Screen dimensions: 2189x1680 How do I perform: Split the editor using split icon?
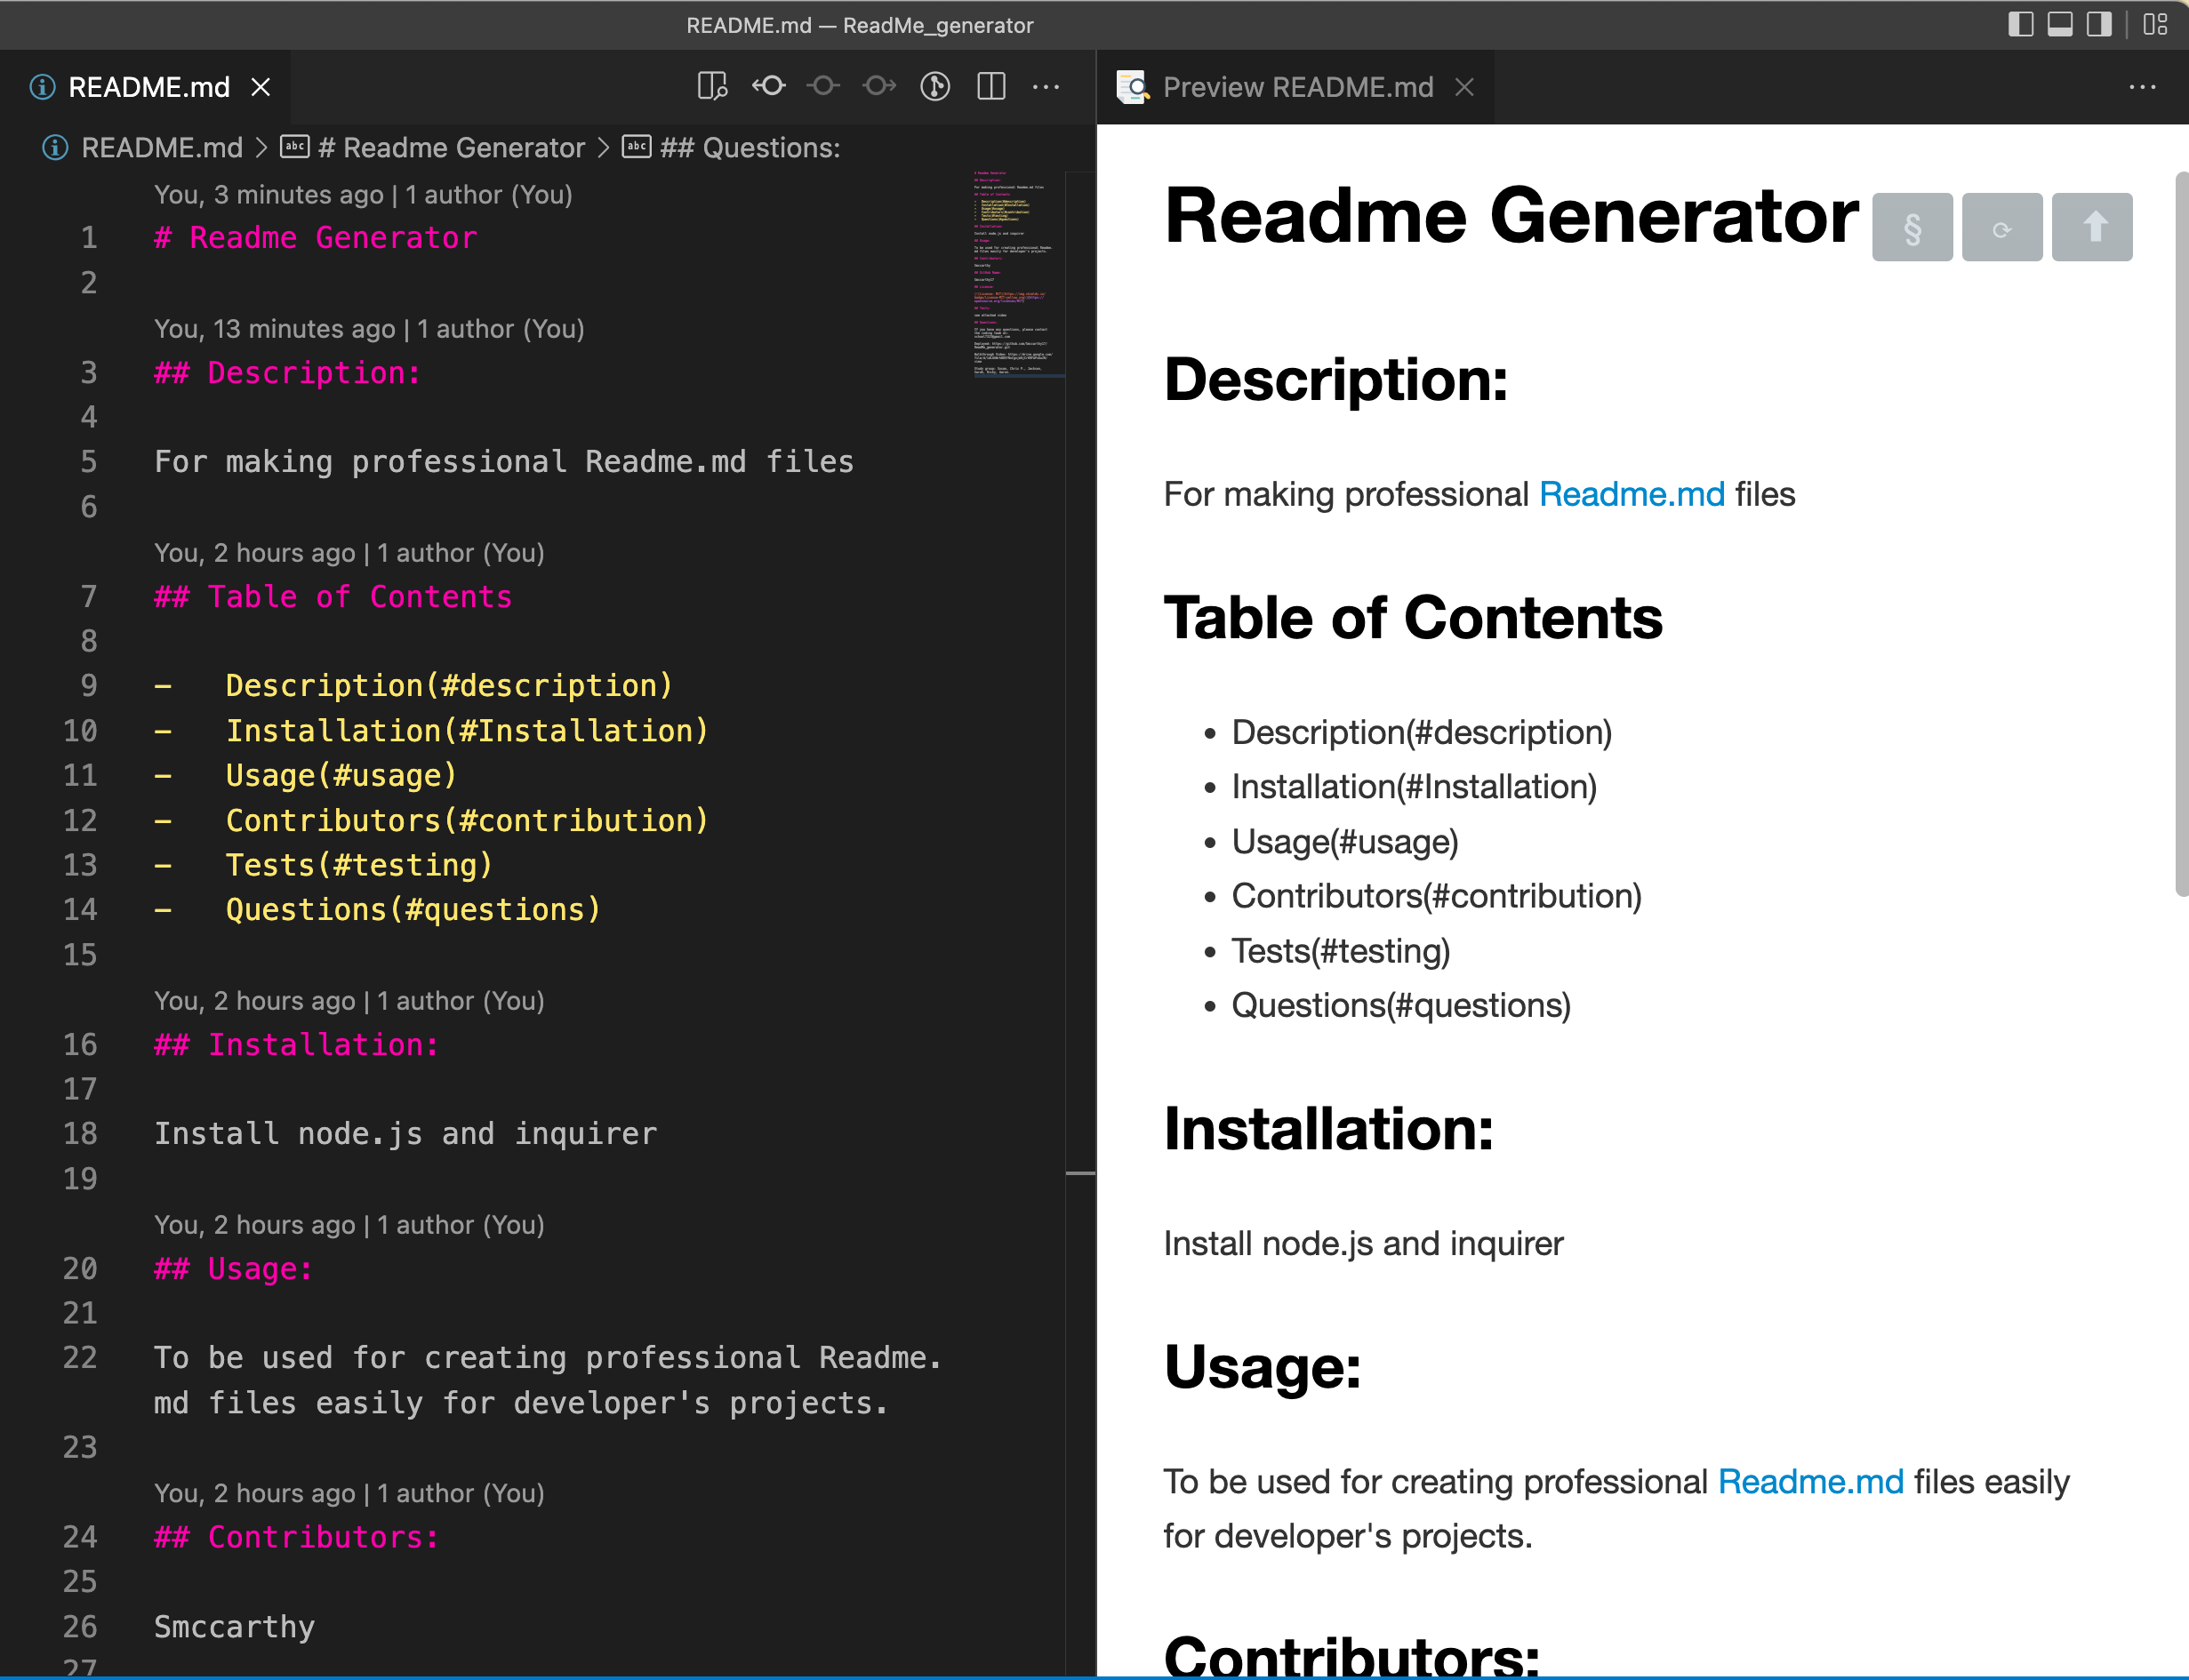(x=991, y=87)
